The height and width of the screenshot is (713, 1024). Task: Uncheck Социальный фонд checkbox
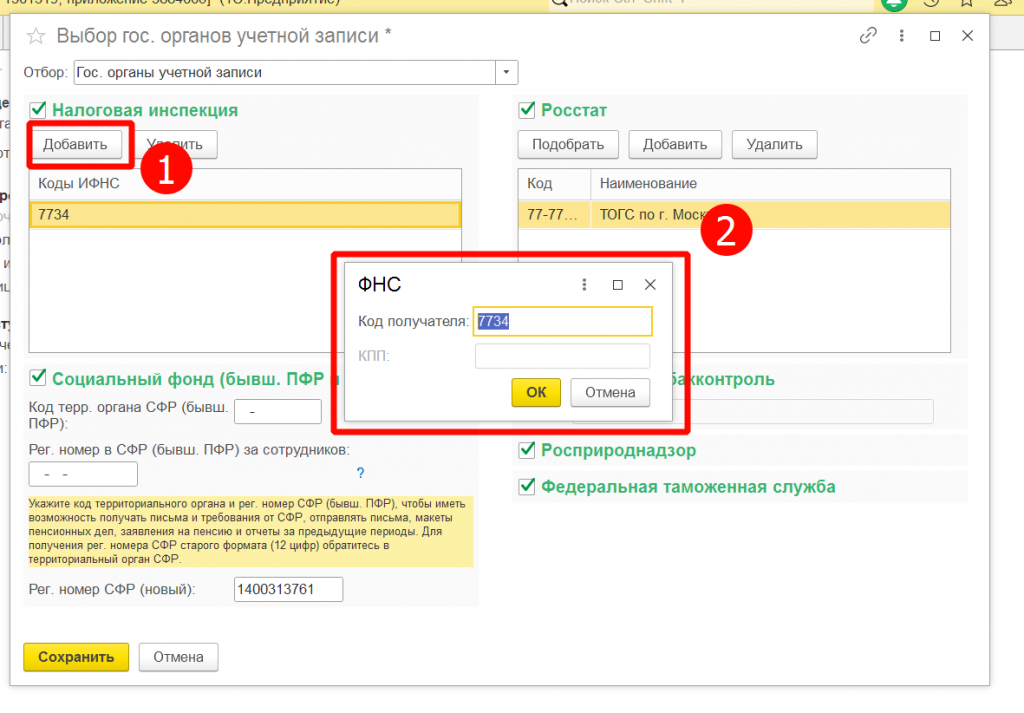pyautogui.click(x=38, y=377)
